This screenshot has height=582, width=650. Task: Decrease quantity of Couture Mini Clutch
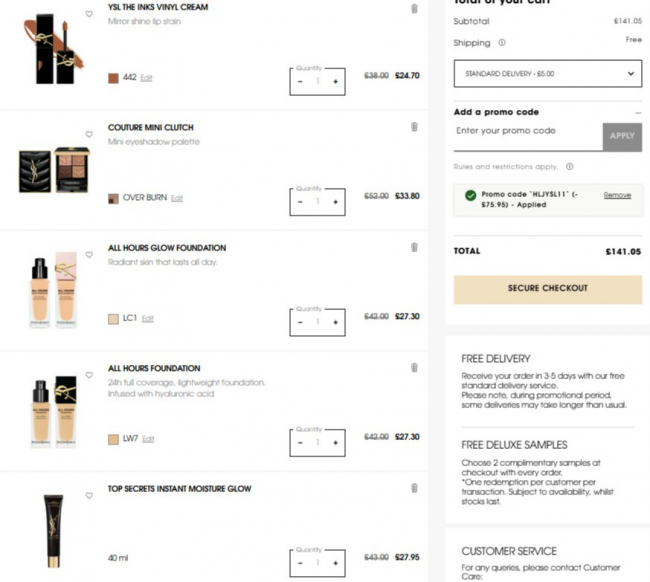300,202
